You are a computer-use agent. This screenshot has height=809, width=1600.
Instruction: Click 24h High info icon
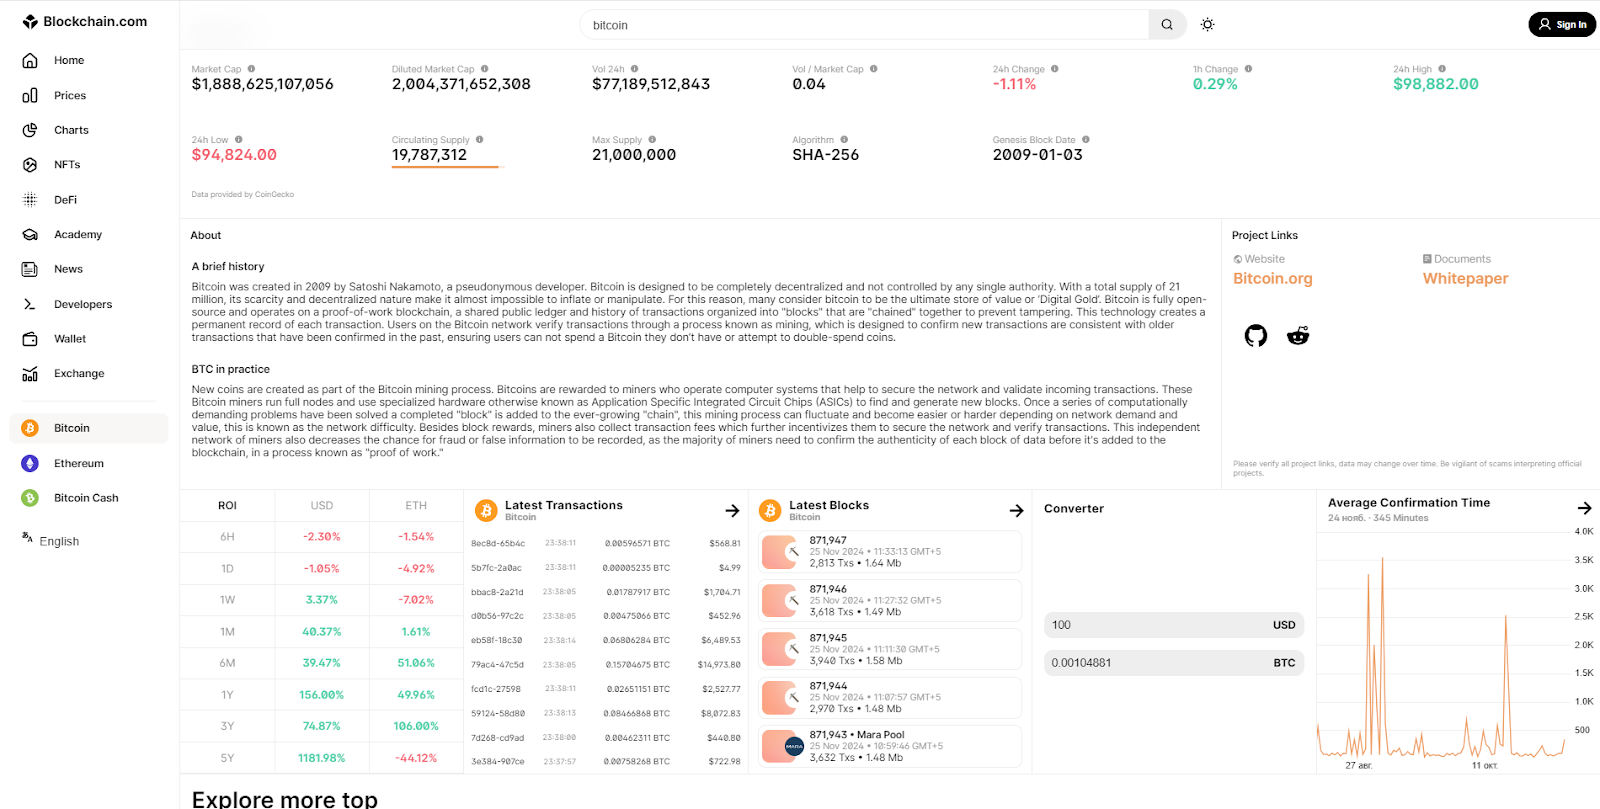click(x=1442, y=69)
